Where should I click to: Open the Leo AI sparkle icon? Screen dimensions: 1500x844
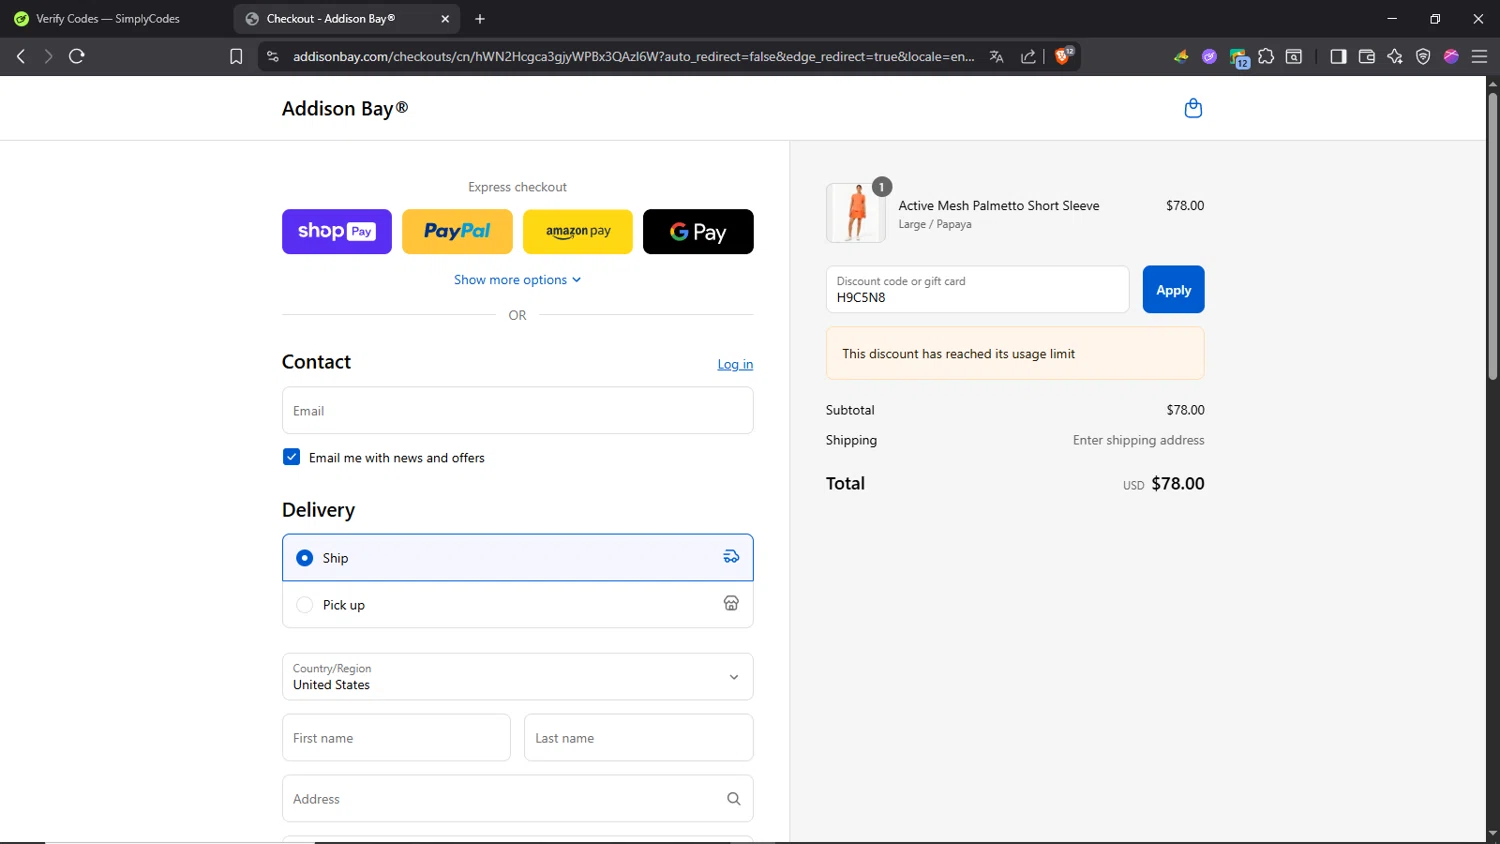tap(1395, 57)
